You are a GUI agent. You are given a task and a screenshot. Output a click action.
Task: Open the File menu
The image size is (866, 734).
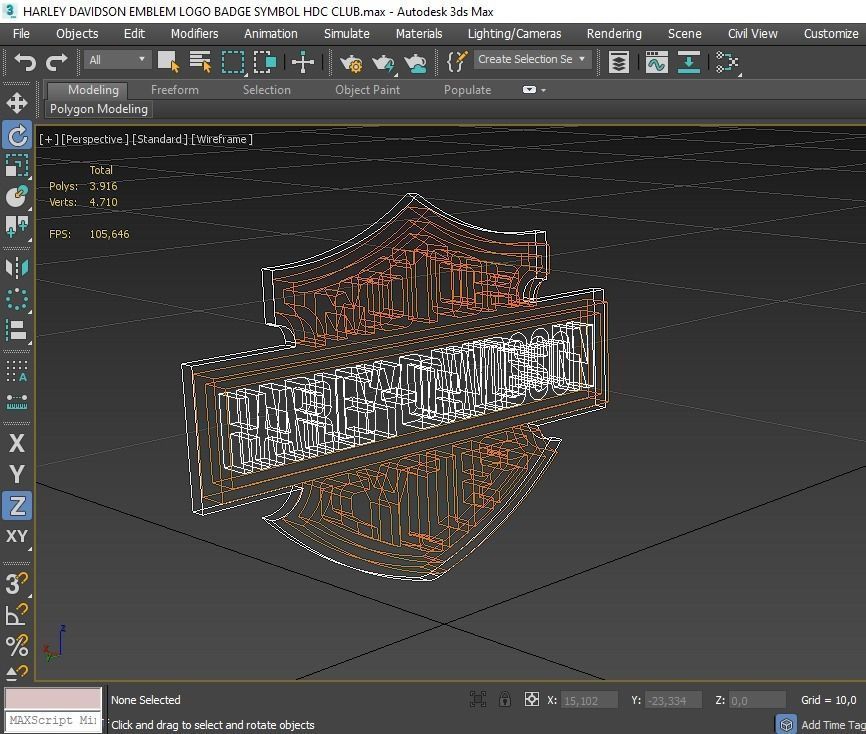[x=21, y=33]
